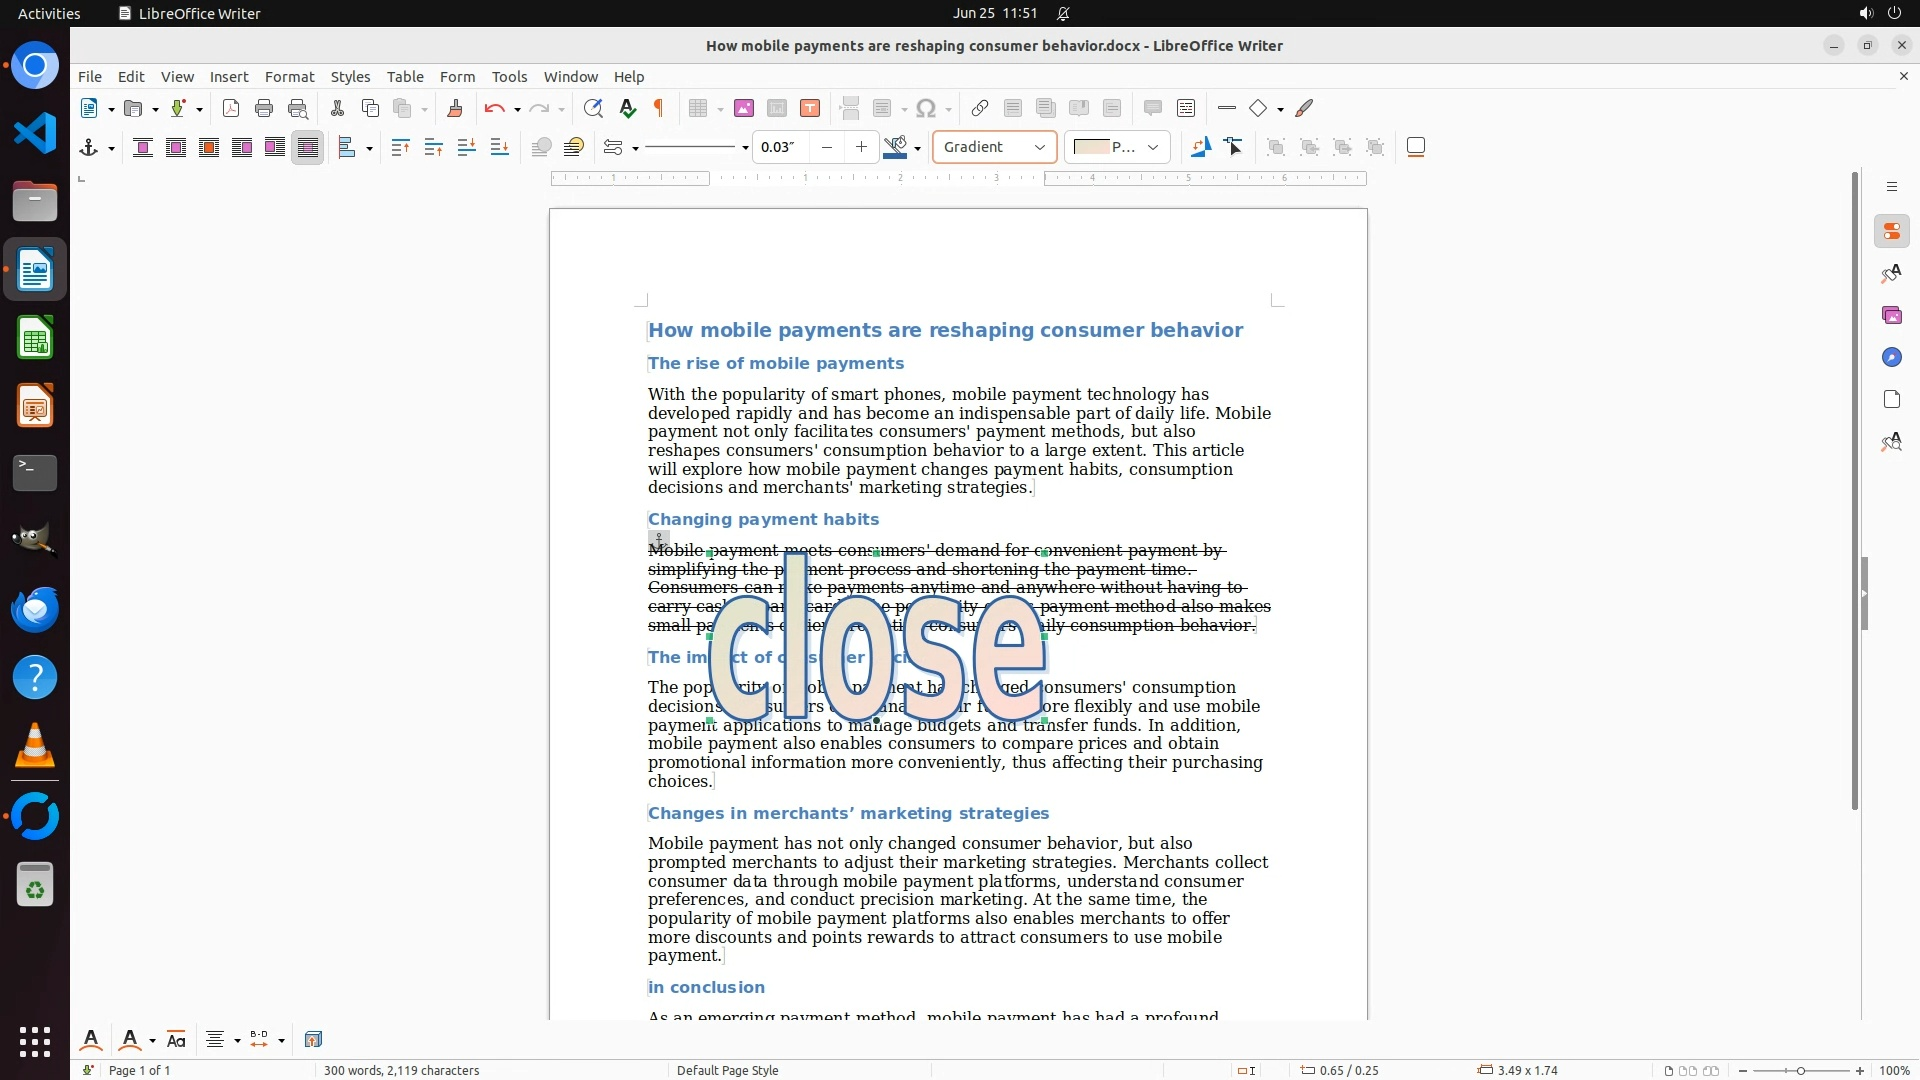The image size is (1920, 1080).
Task: Click the zoom slider in status bar
Action: pos(1801,1070)
